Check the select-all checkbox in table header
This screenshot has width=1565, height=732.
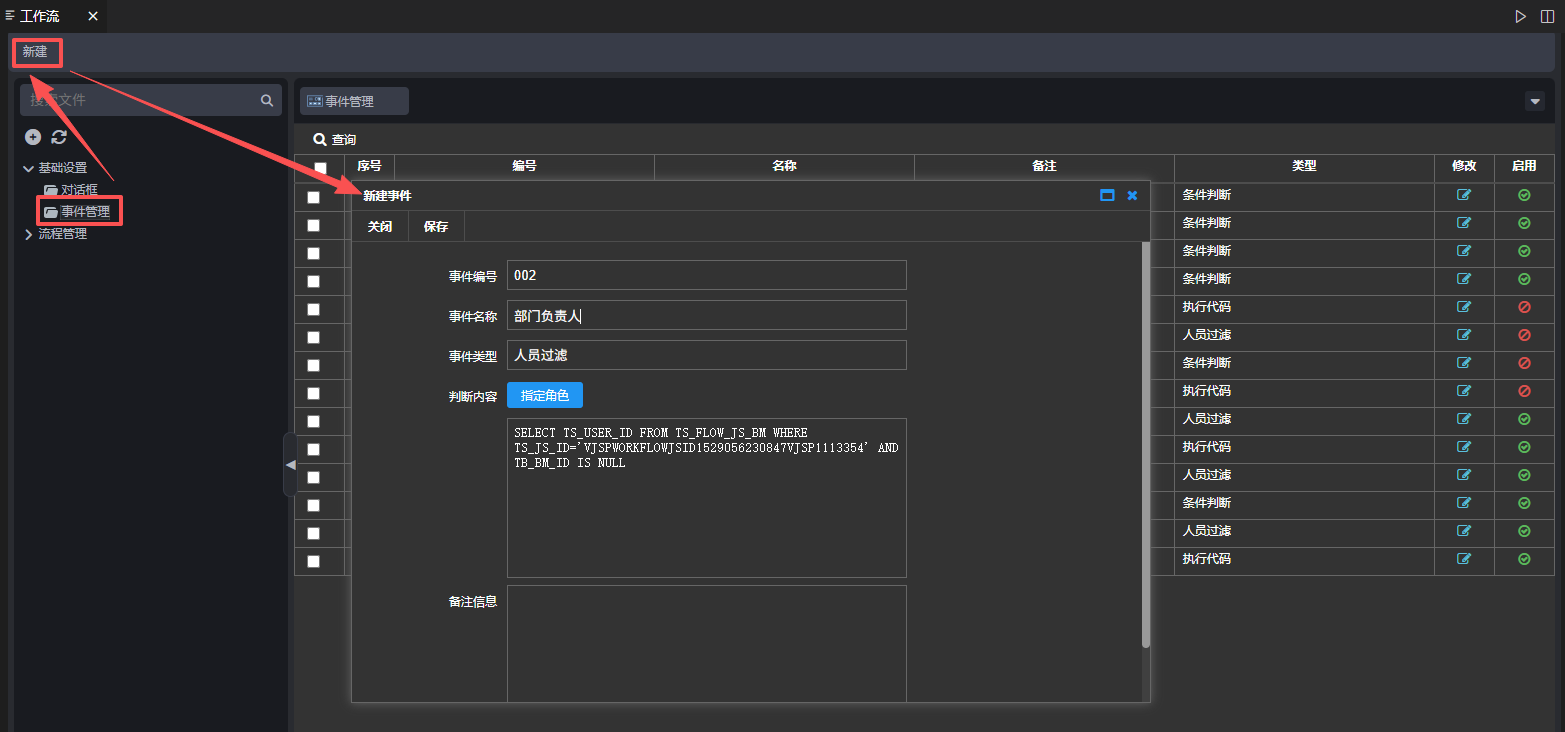[320, 168]
